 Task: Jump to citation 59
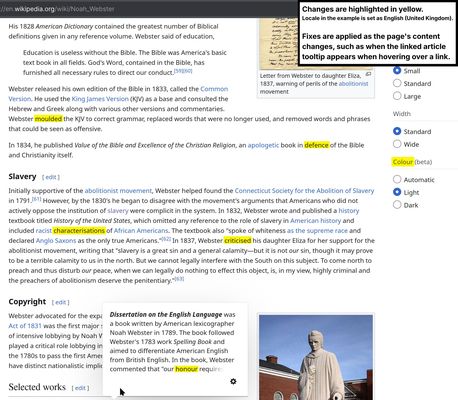tap(179, 71)
